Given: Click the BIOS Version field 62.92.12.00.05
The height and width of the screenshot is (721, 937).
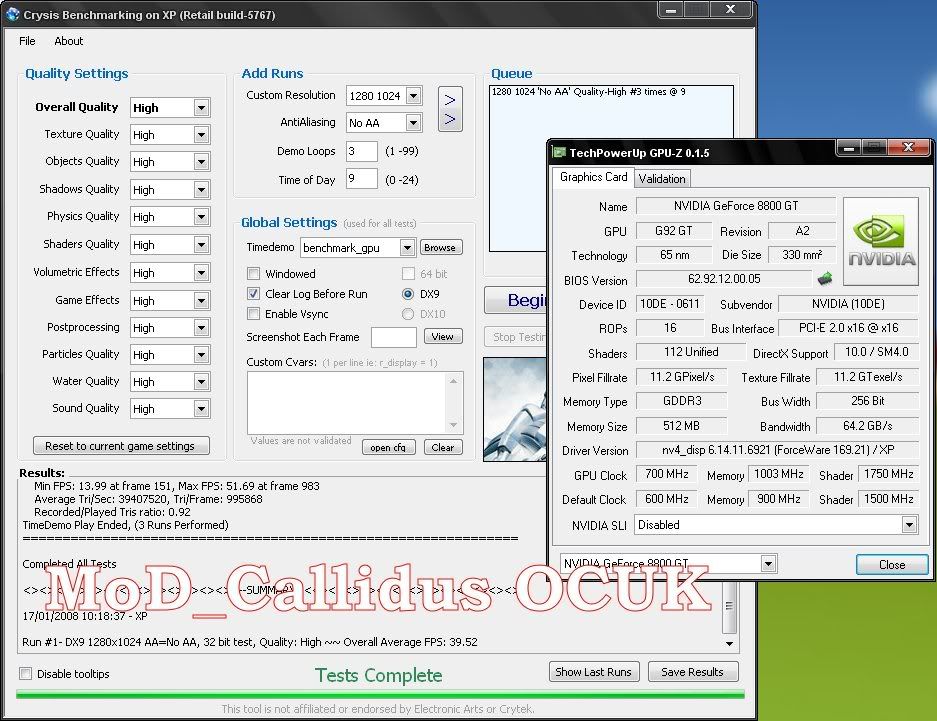Looking at the screenshot, I should tap(724, 278).
